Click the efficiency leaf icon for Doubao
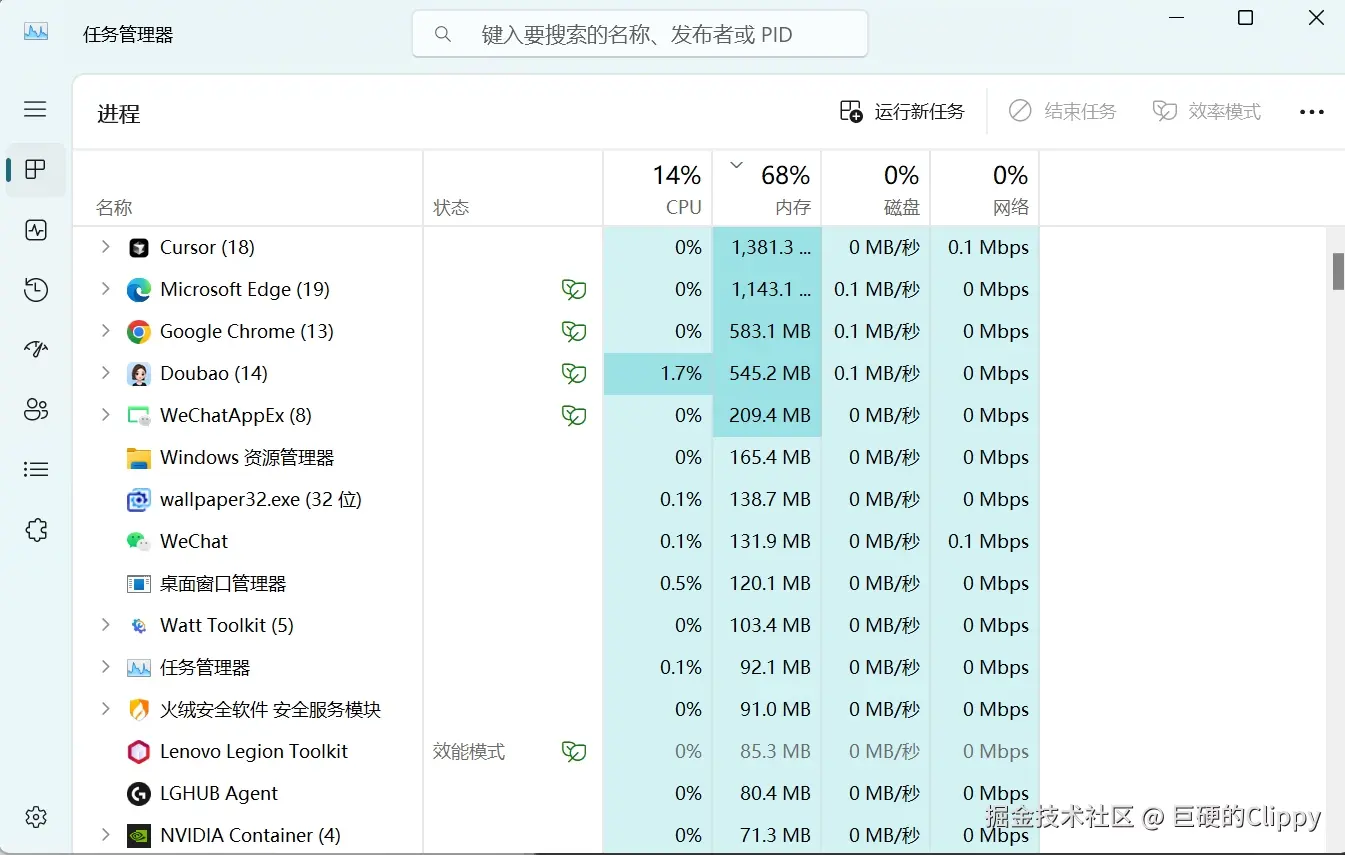 tap(574, 374)
